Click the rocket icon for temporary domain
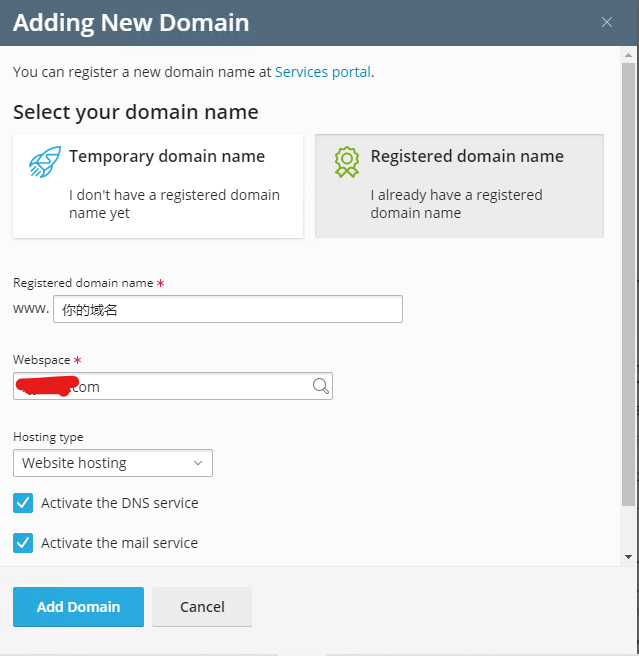The width and height of the screenshot is (639, 656). pyautogui.click(x=45, y=162)
